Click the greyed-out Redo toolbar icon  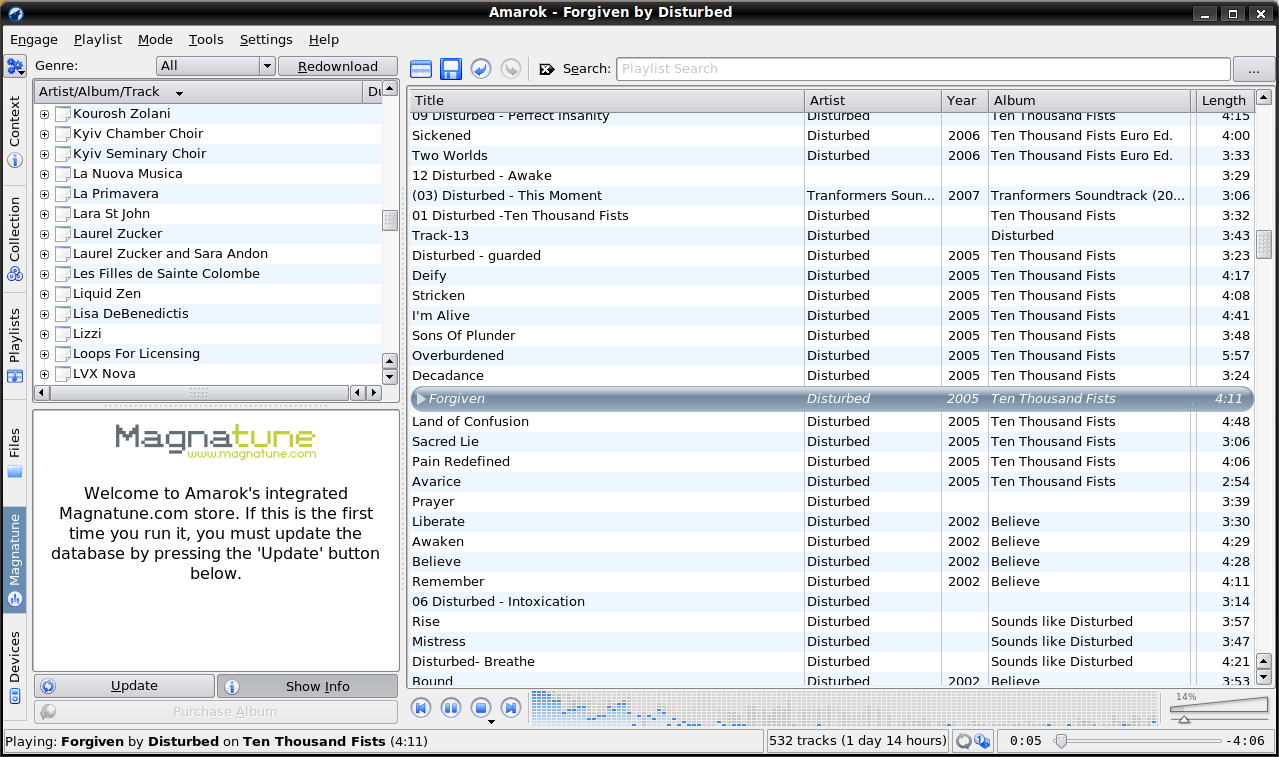click(511, 69)
